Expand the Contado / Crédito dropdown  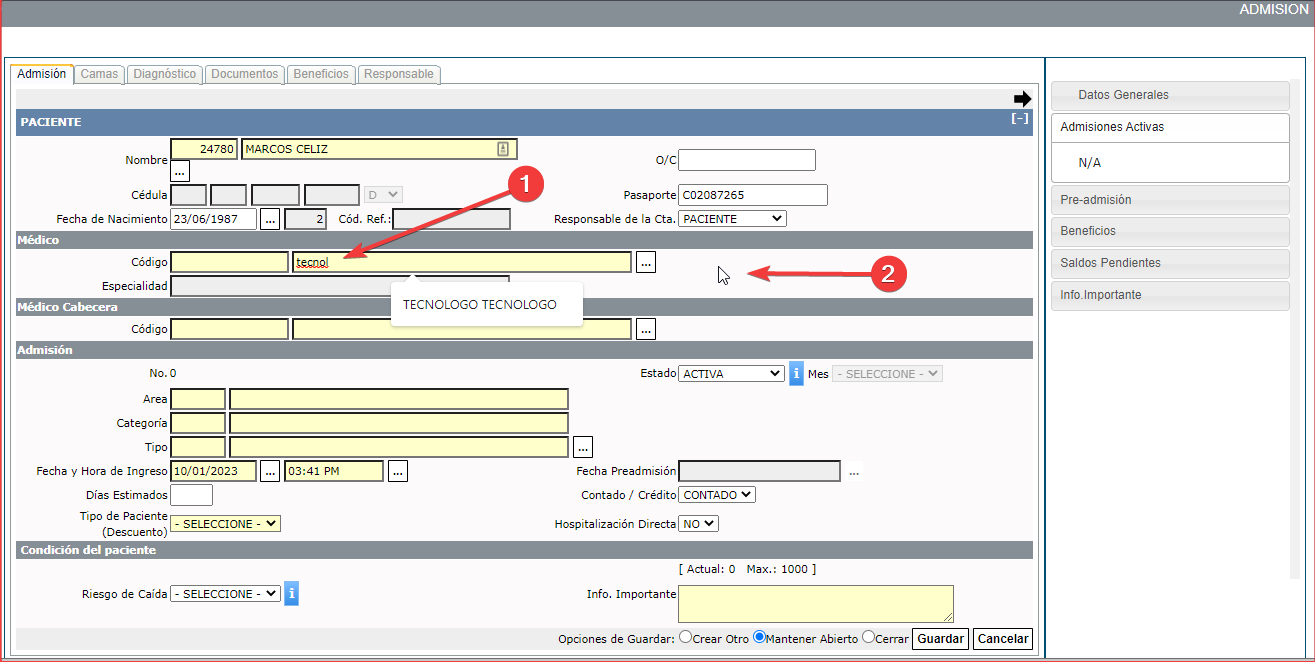(x=717, y=494)
